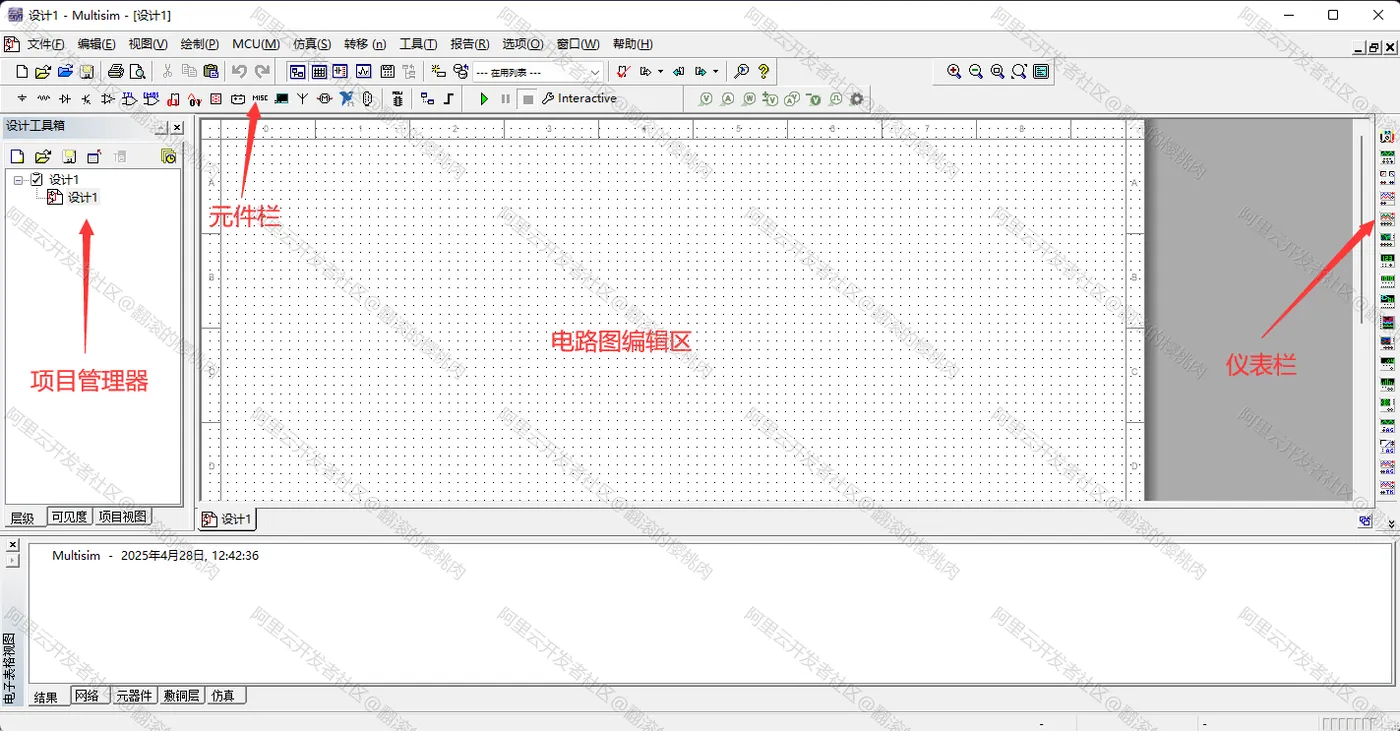Pause the simulation
This screenshot has height=731, width=1400.
tap(506, 98)
